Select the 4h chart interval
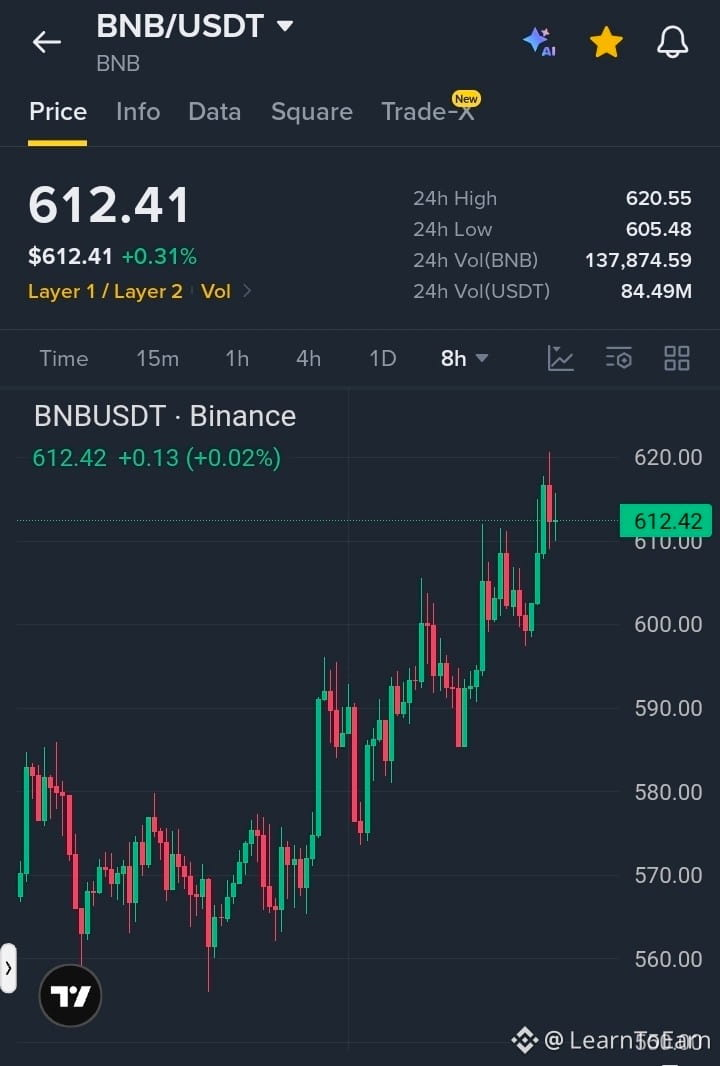 (x=308, y=358)
